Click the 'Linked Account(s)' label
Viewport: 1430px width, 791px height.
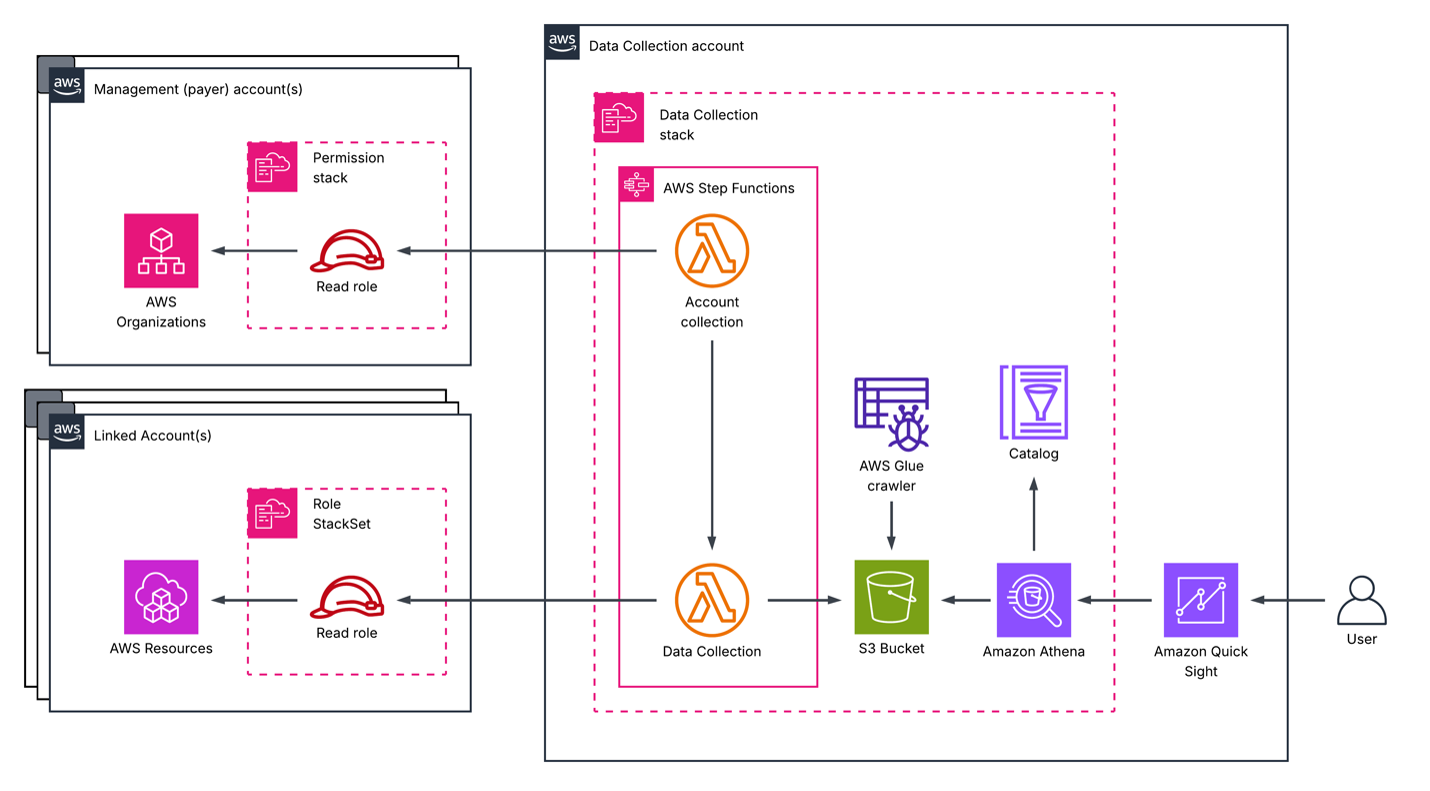click(x=153, y=436)
